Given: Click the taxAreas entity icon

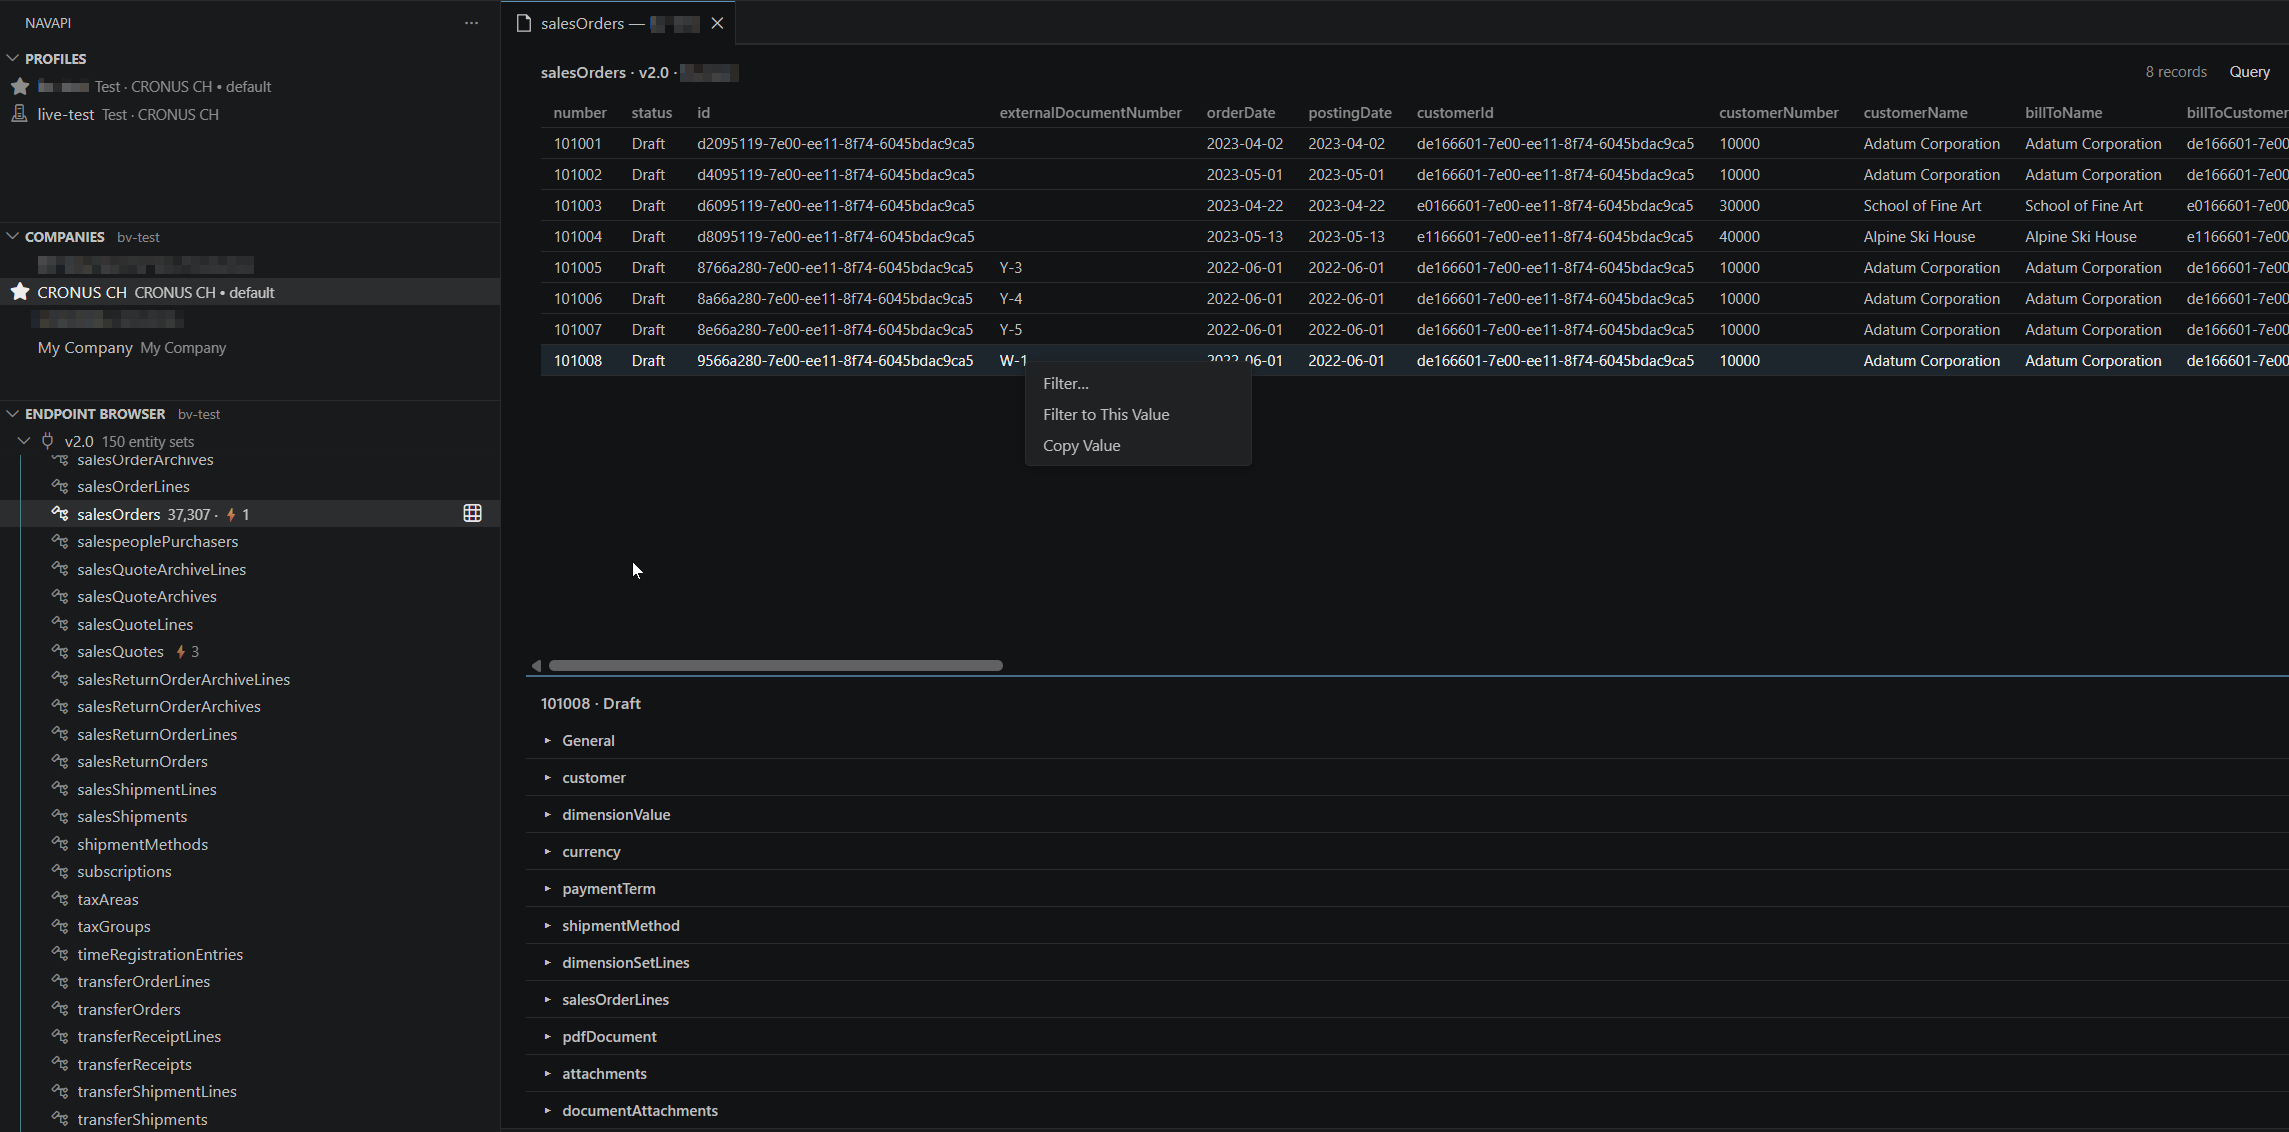Looking at the screenshot, I should coord(60,899).
